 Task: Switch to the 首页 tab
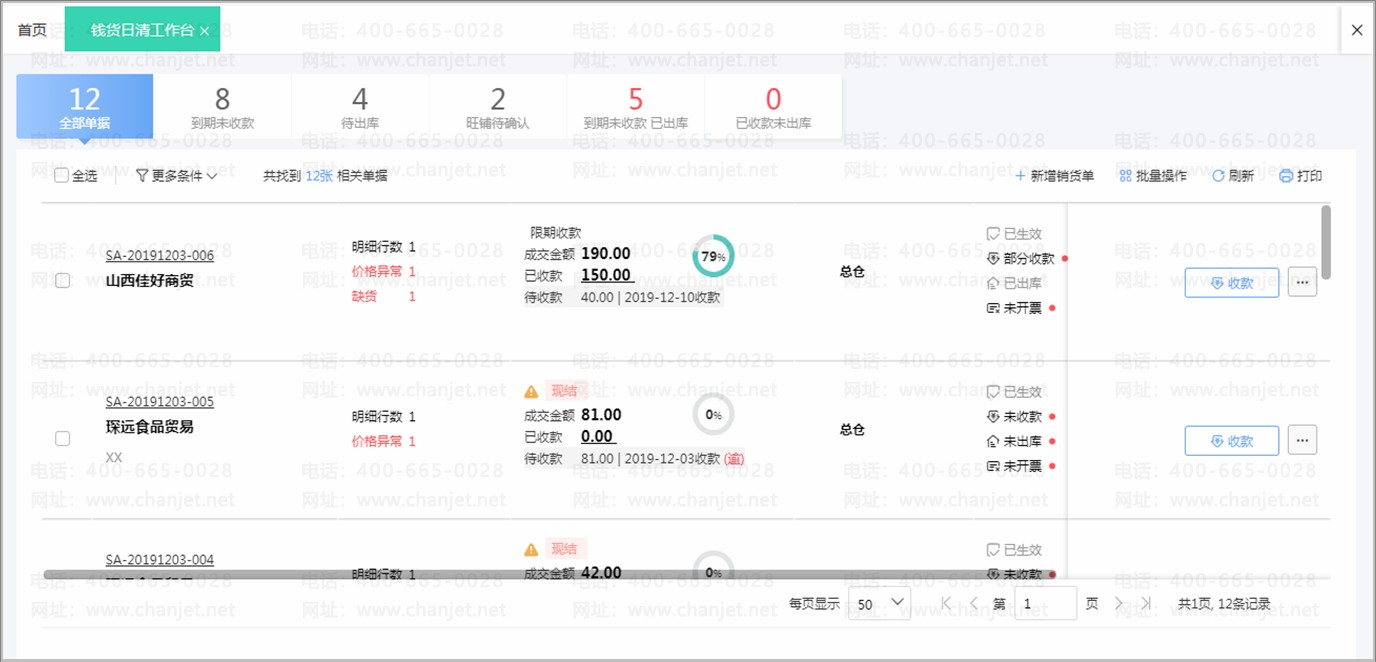point(32,30)
